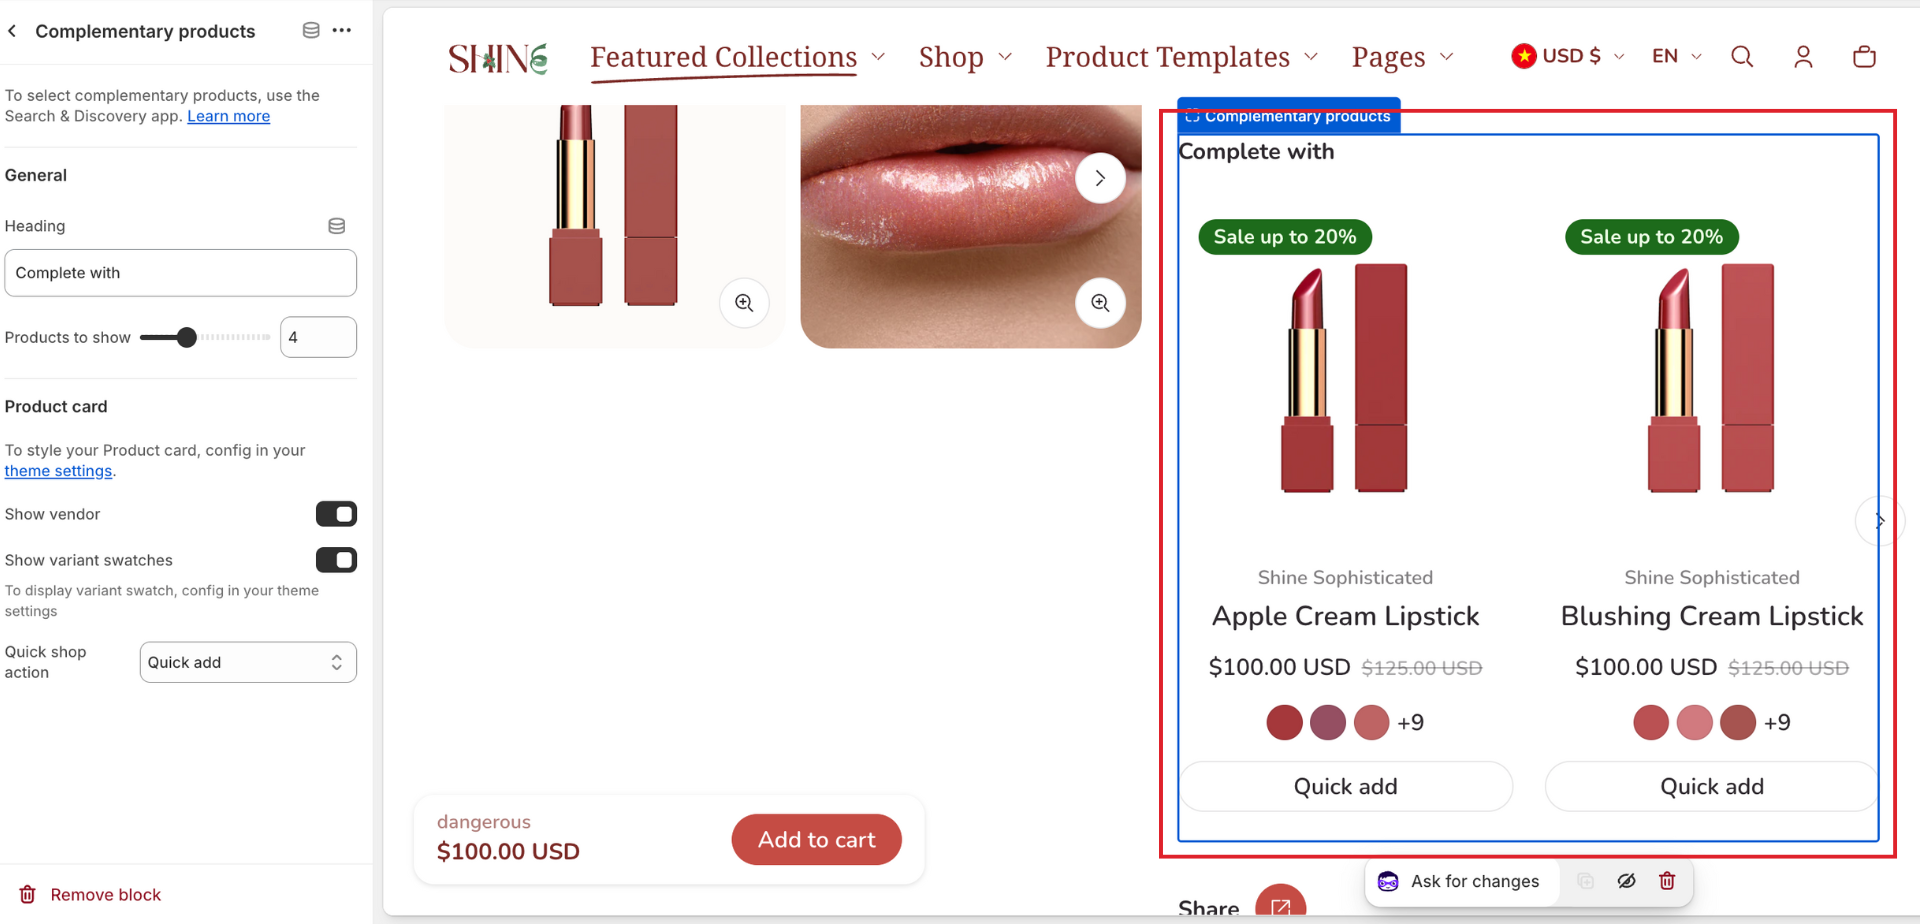Open the Featured Collections menu
Viewport: 1920px width, 924px height.
[737, 57]
